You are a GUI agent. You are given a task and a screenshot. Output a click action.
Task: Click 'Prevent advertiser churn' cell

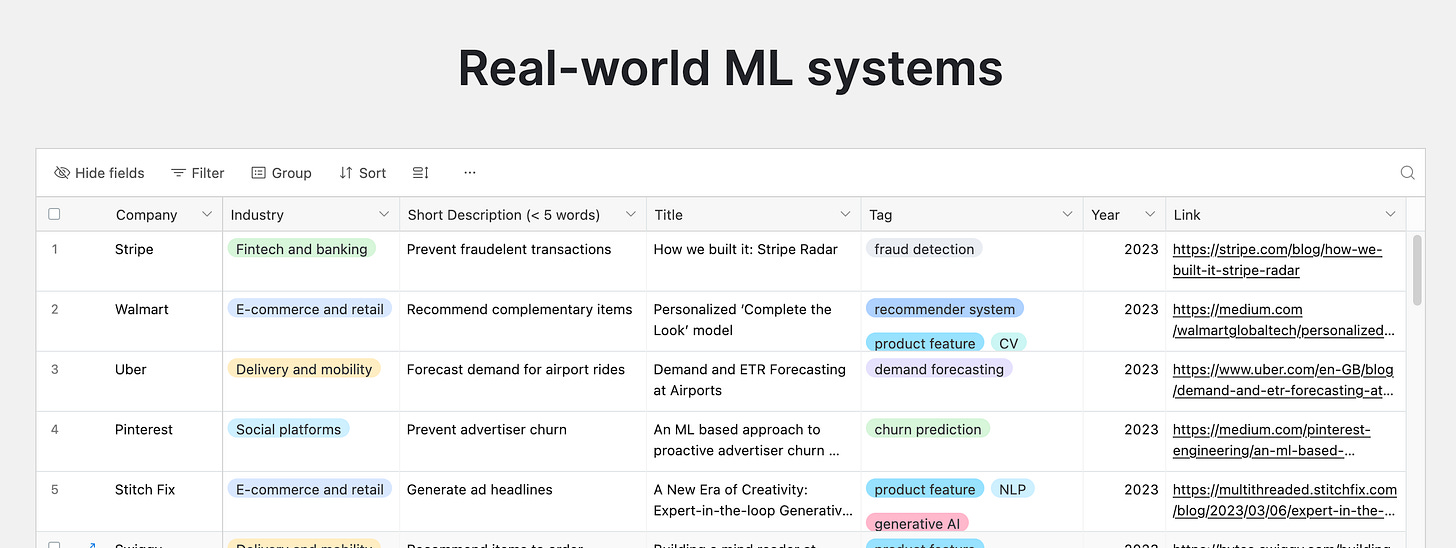click(x=523, y=442)
